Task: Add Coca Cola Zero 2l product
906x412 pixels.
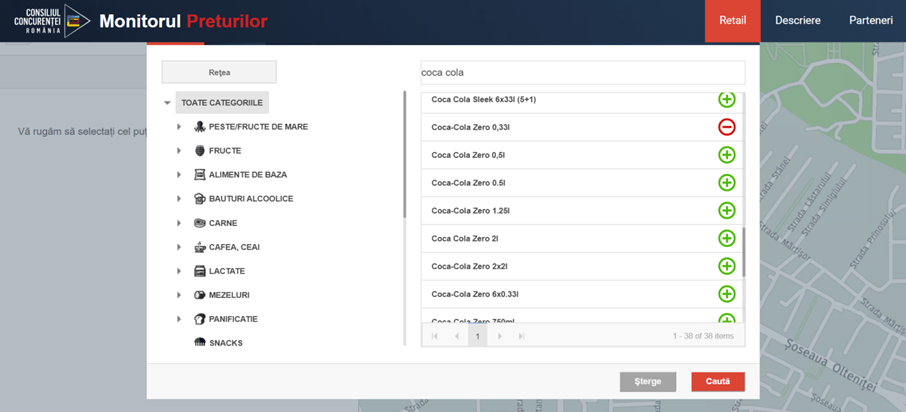Action: click(726, 238)
